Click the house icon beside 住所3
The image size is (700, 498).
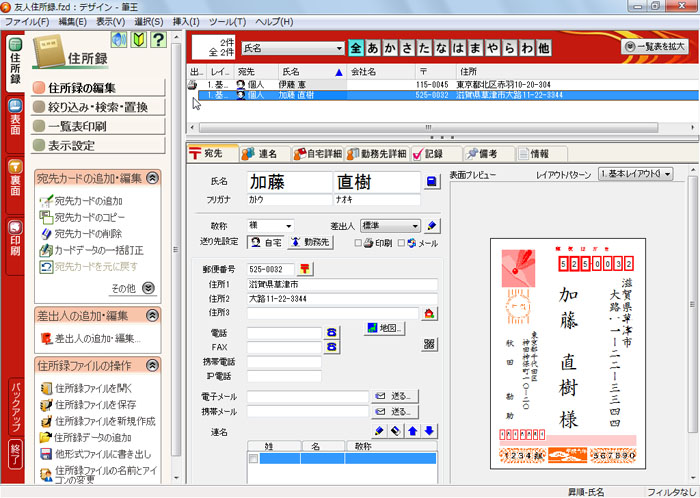coord(430,313)
